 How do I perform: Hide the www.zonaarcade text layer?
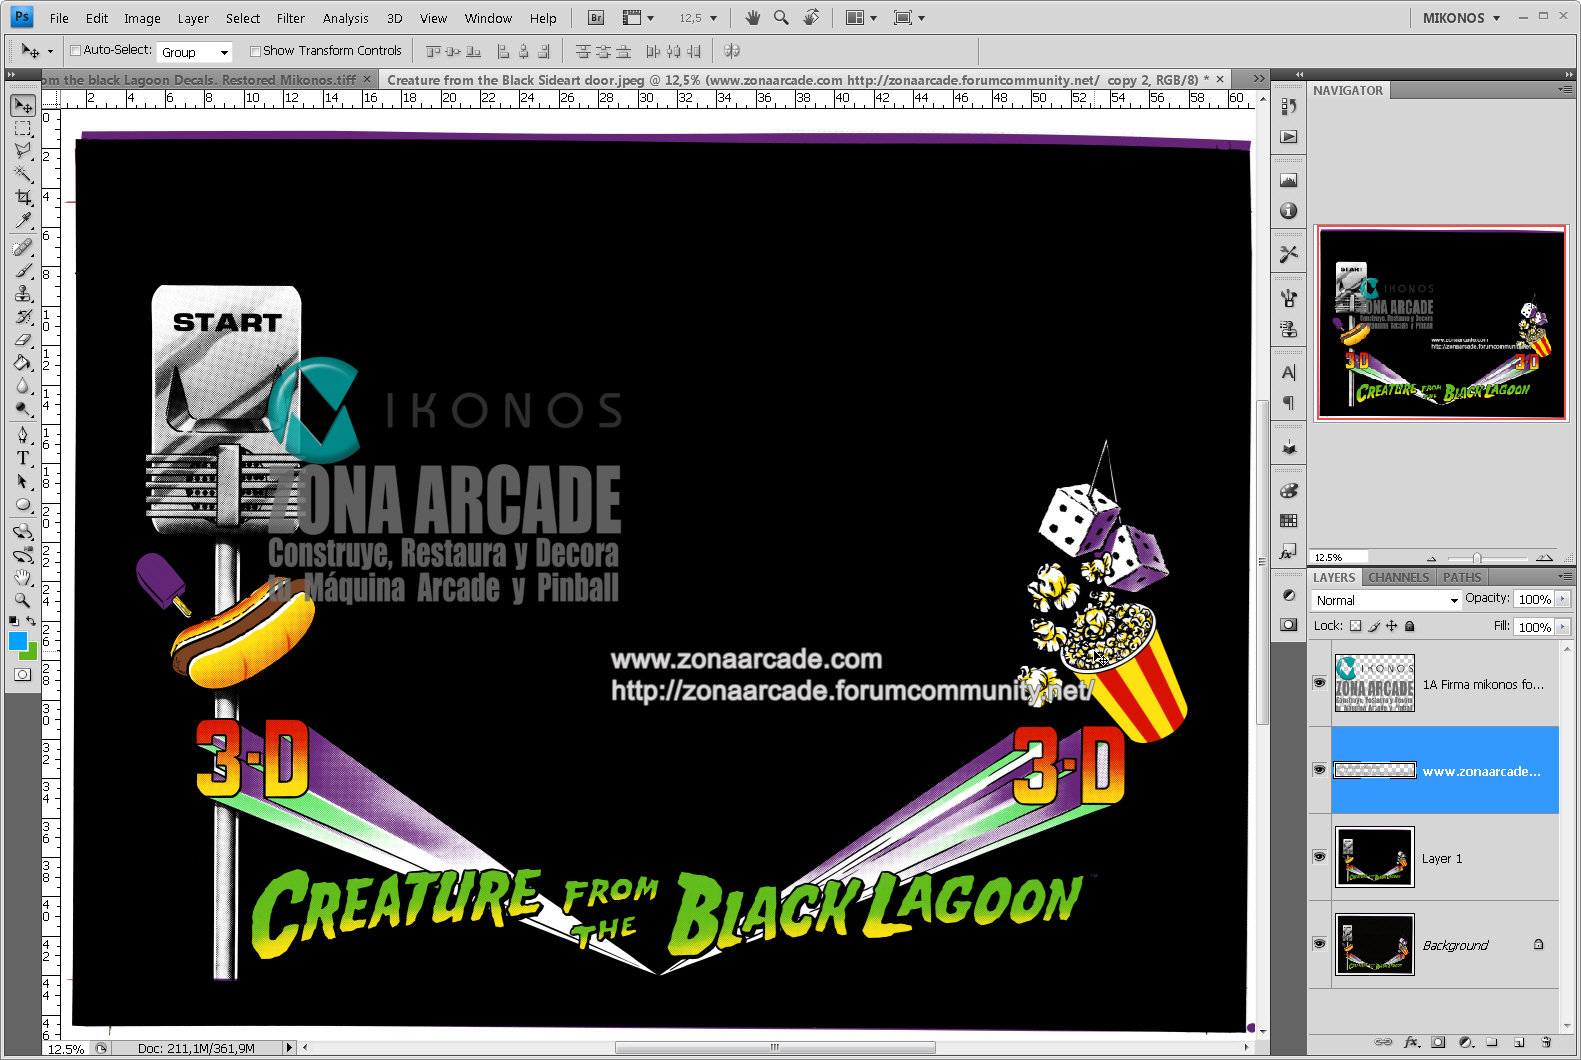(x=1319, y=770)
